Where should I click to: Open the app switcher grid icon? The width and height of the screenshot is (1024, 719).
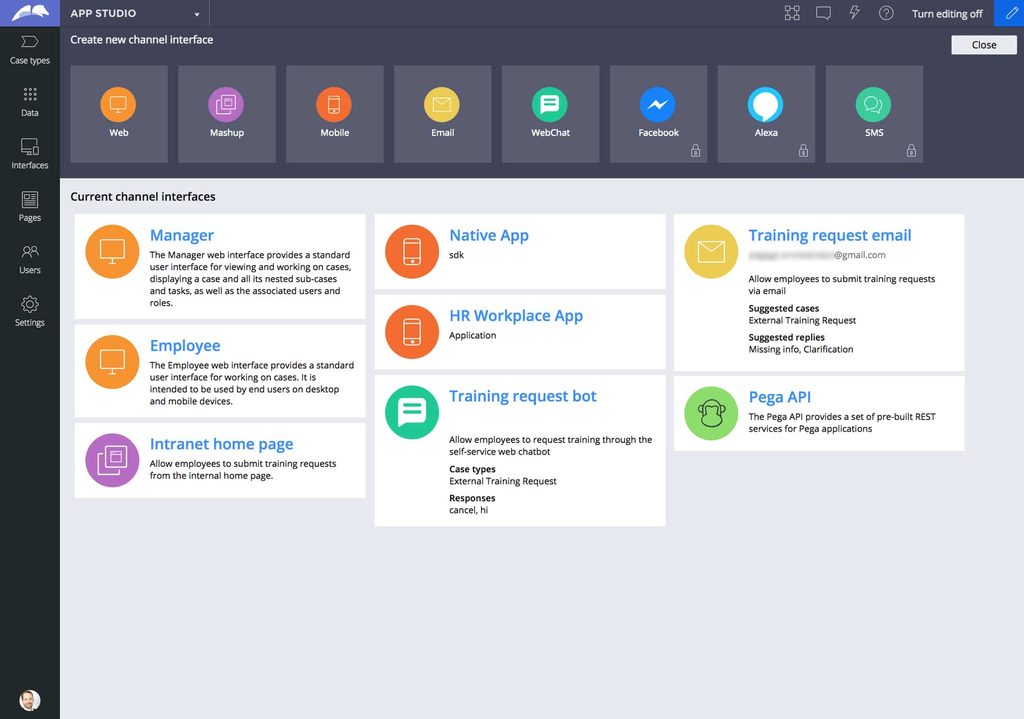[792, 13]
